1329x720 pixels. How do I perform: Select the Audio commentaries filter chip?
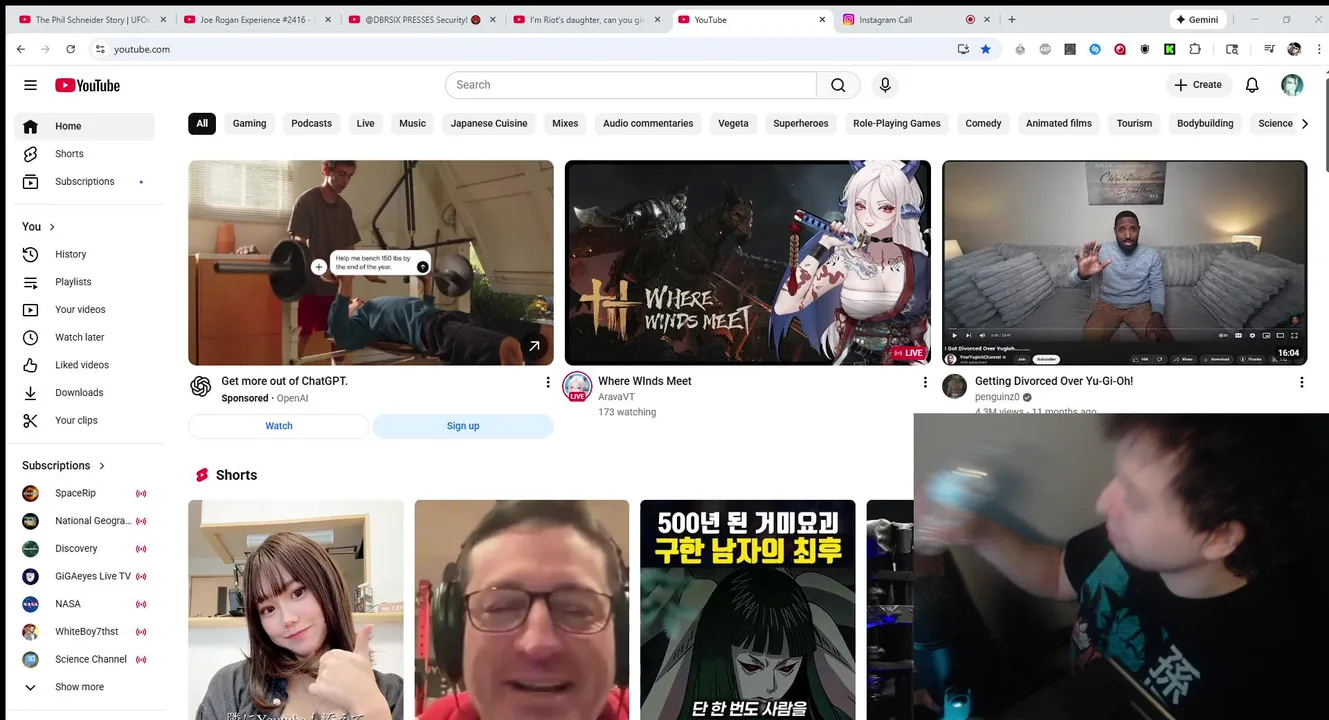click(648, 124)
